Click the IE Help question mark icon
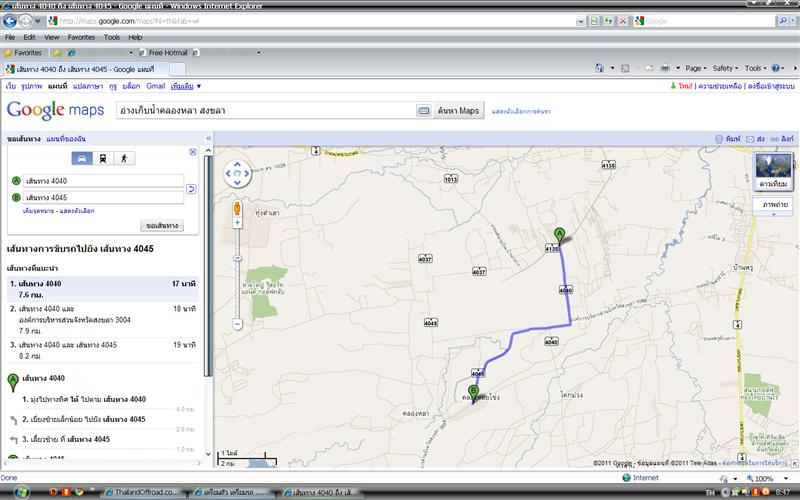Viewport: 800px width, 500px height. 776,68
